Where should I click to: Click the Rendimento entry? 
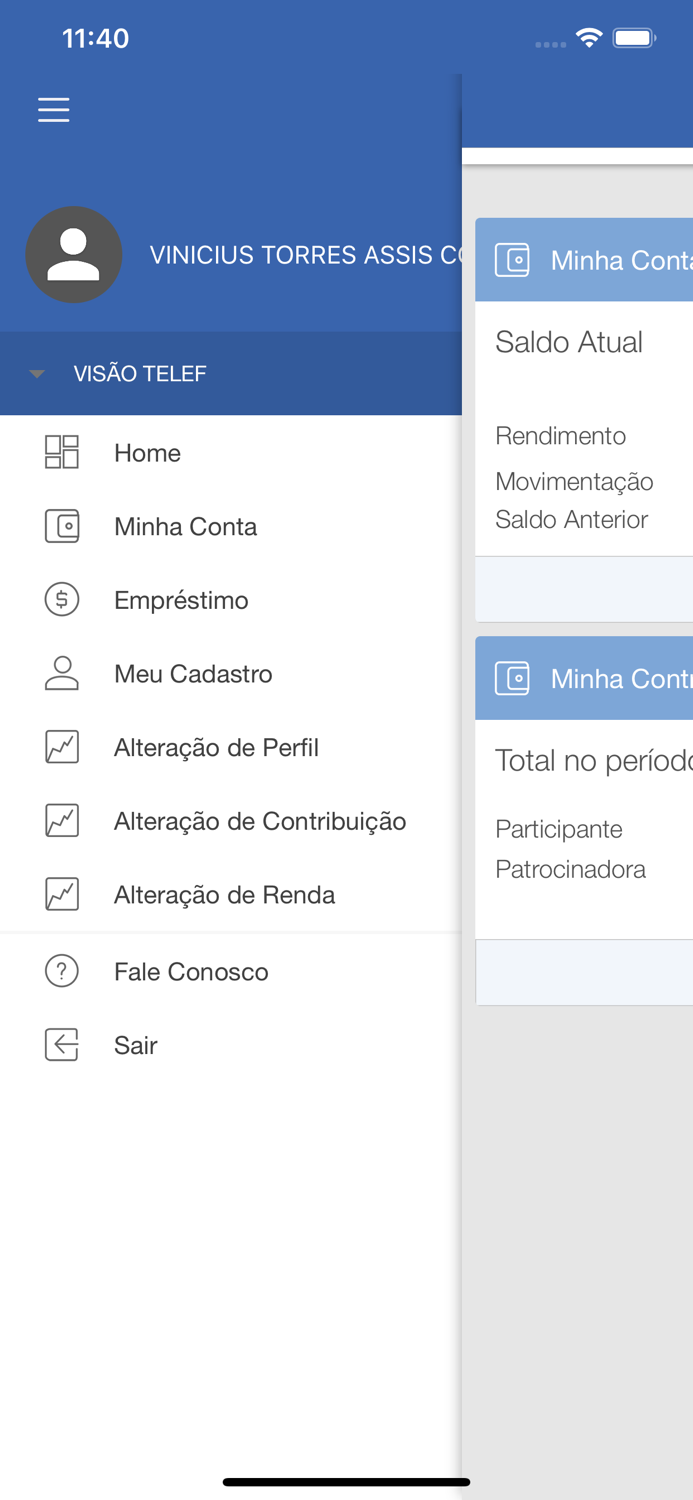tap(560, 436)
